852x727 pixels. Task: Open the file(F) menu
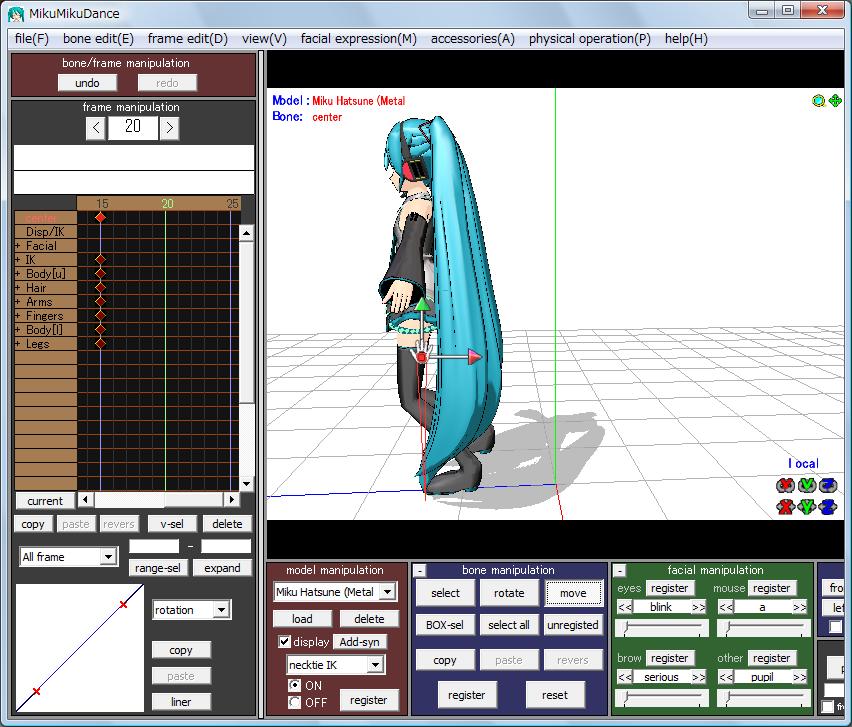pyautogui.click(x=32, y=39)
